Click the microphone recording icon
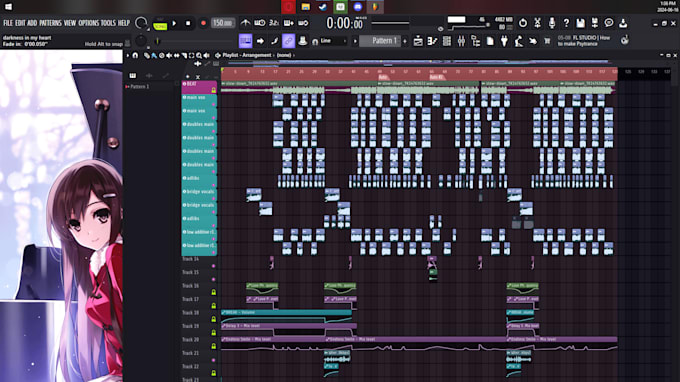680x382 pixels. click(552, 23)
